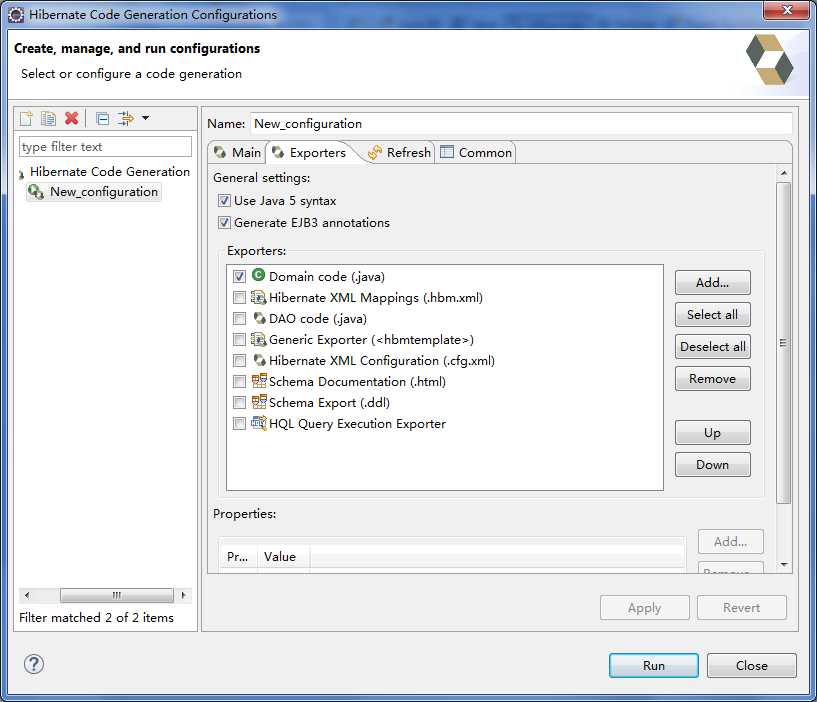This screenshot has width=817, height=702.
Task: Toggle Generate EJB3 annotations checkbox
Action: (x=224, y=223)
